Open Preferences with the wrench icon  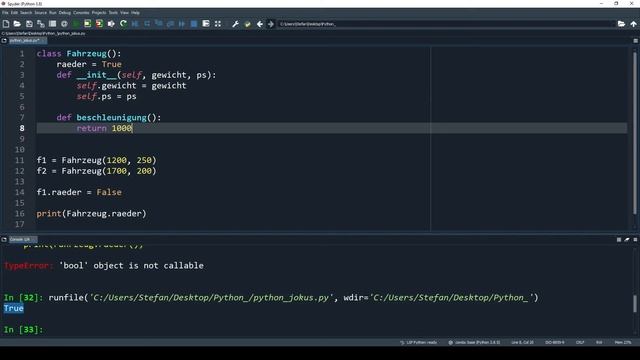tap(236, 24)
